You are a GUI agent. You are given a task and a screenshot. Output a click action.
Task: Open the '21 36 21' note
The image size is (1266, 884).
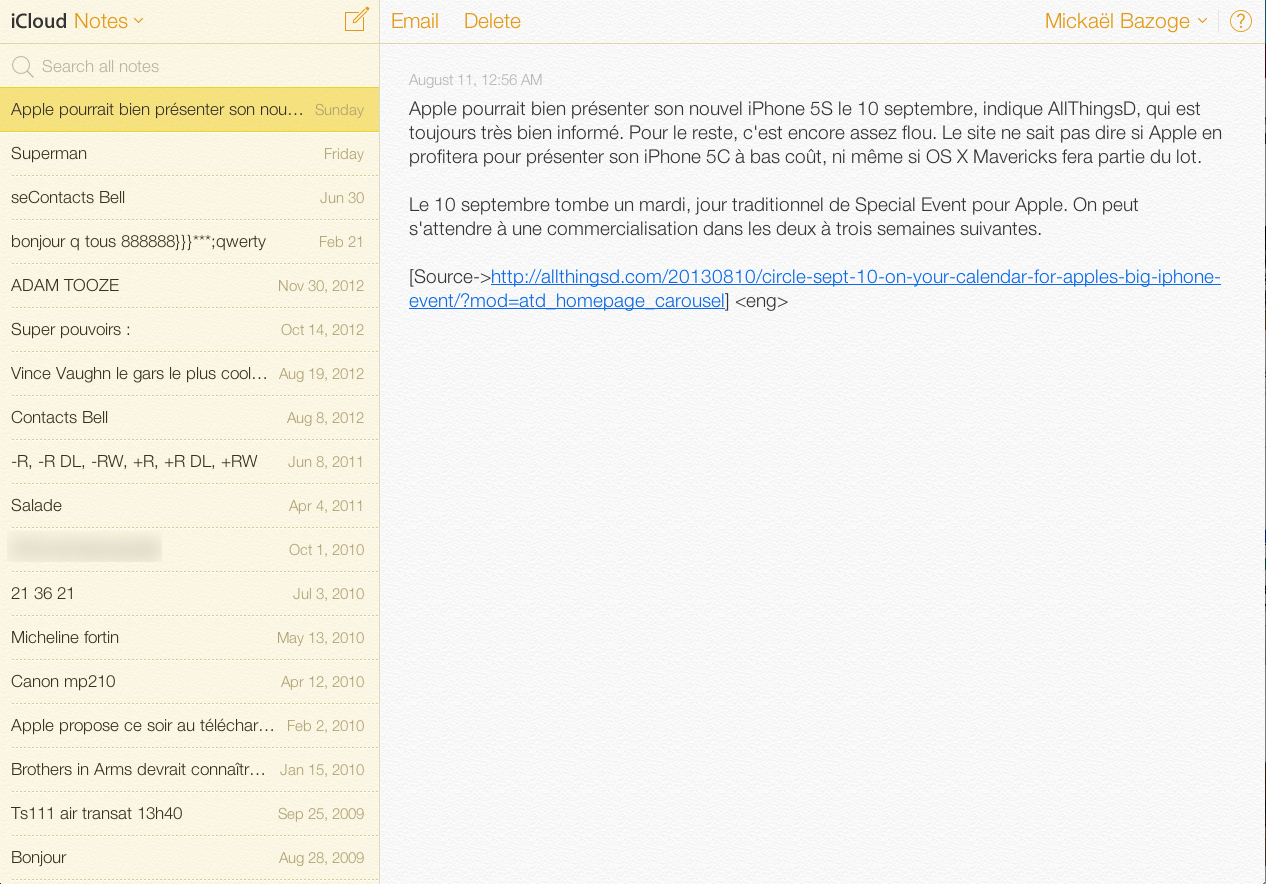[190, 594]
